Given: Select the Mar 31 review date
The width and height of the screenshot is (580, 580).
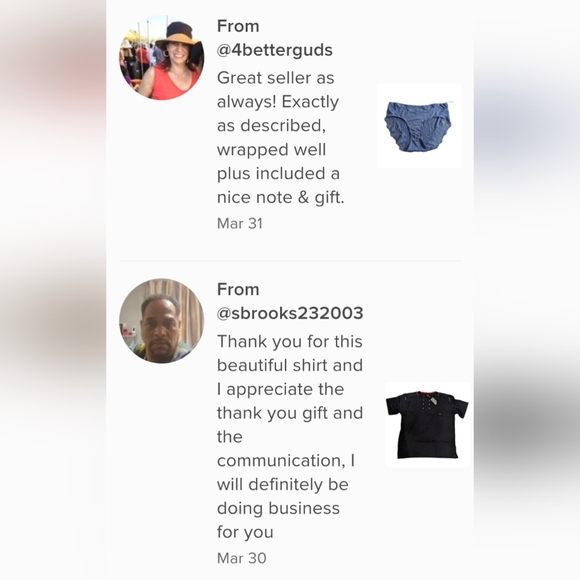Looking at the screenshot, I should (240, 223).
